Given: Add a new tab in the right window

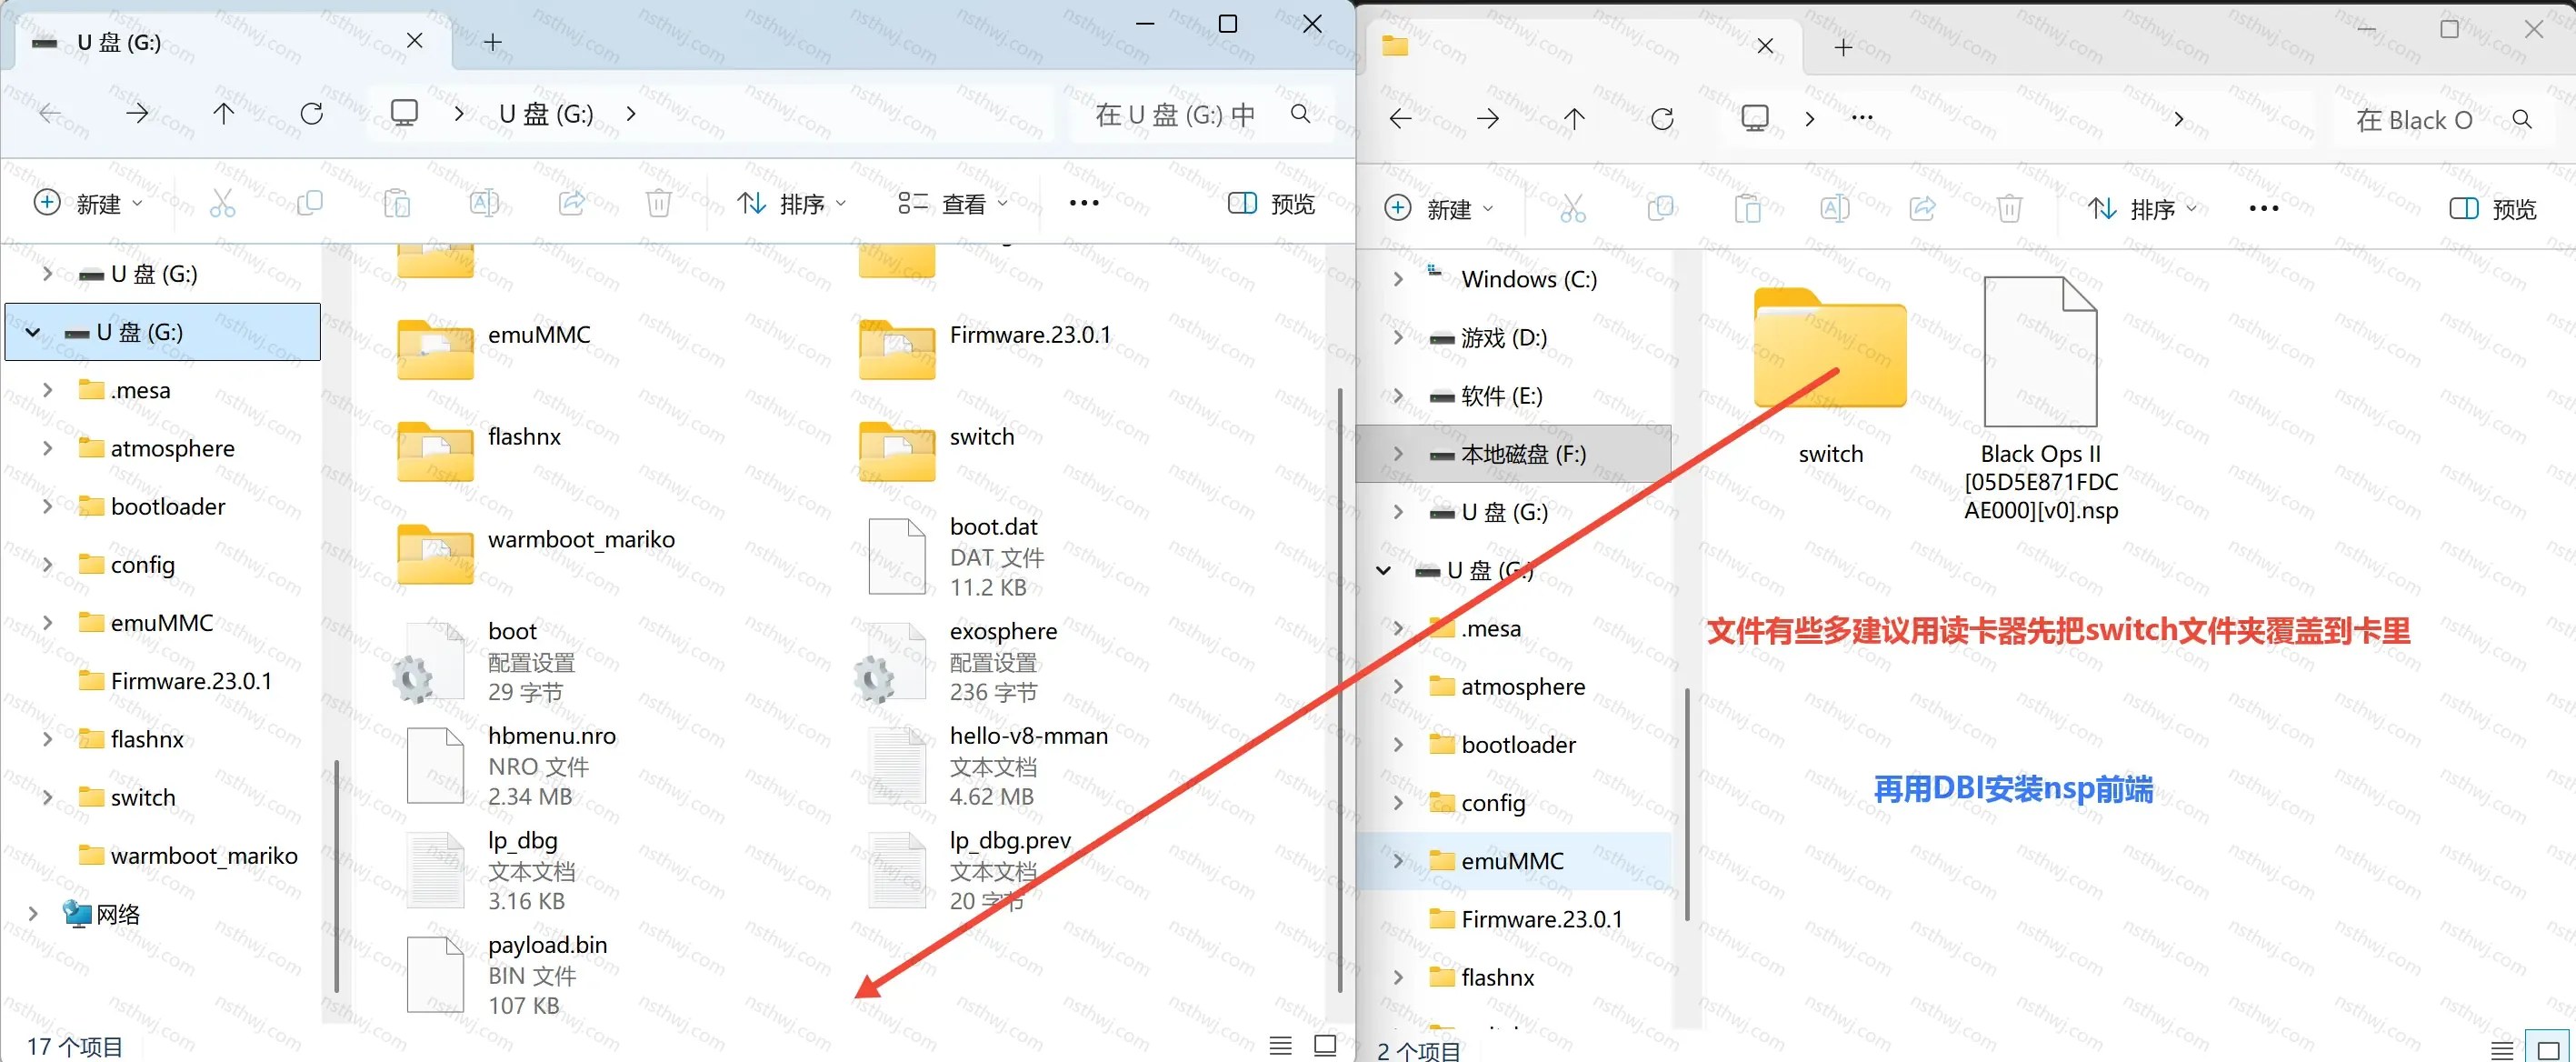Looking at the screenshot, I should (x=1843, y=47).
